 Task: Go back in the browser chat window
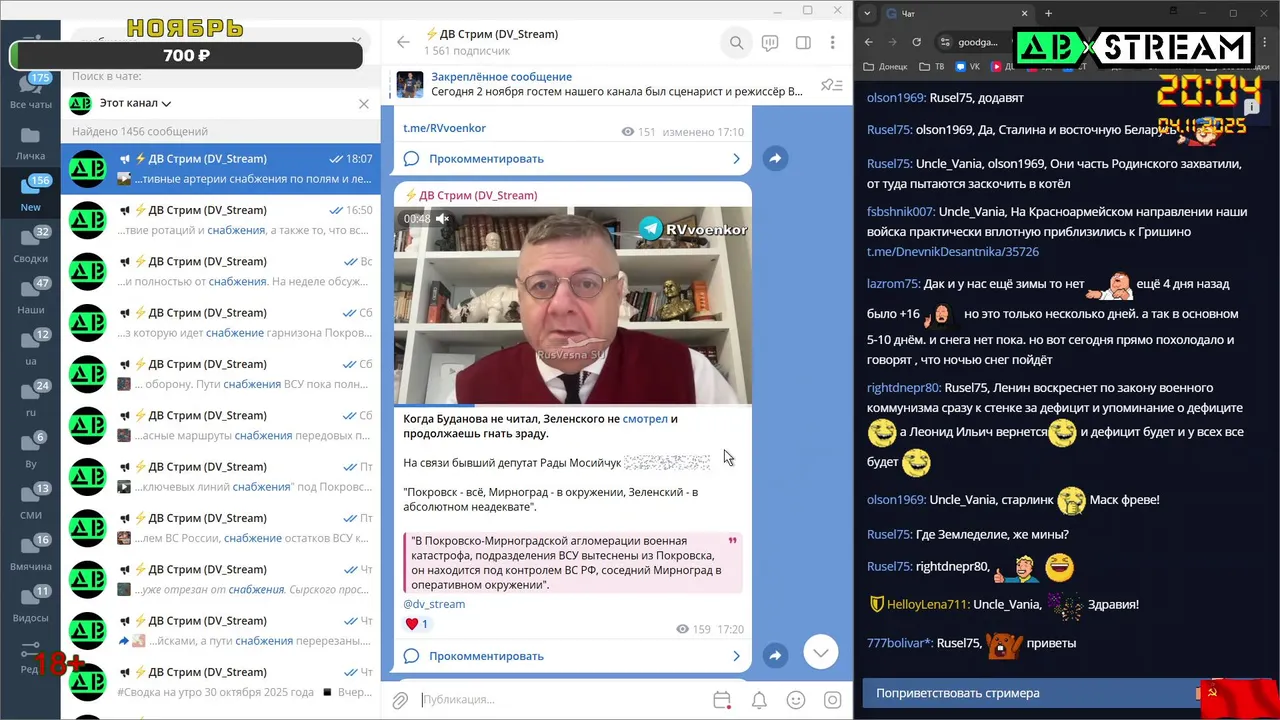click(x=868, y=42)
